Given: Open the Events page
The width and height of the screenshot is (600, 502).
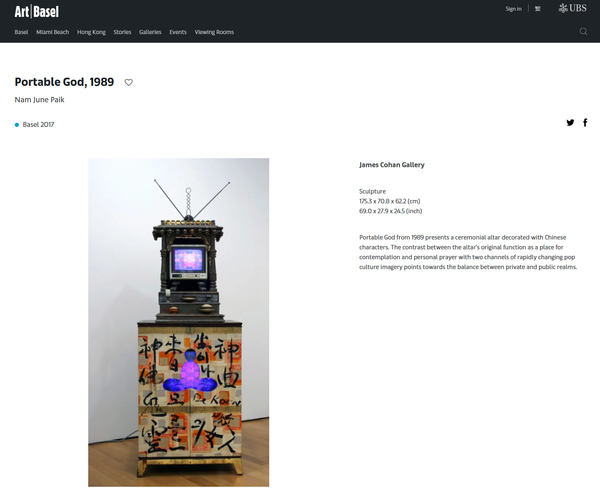Looking at the screenshot, I should coord(178,32).
